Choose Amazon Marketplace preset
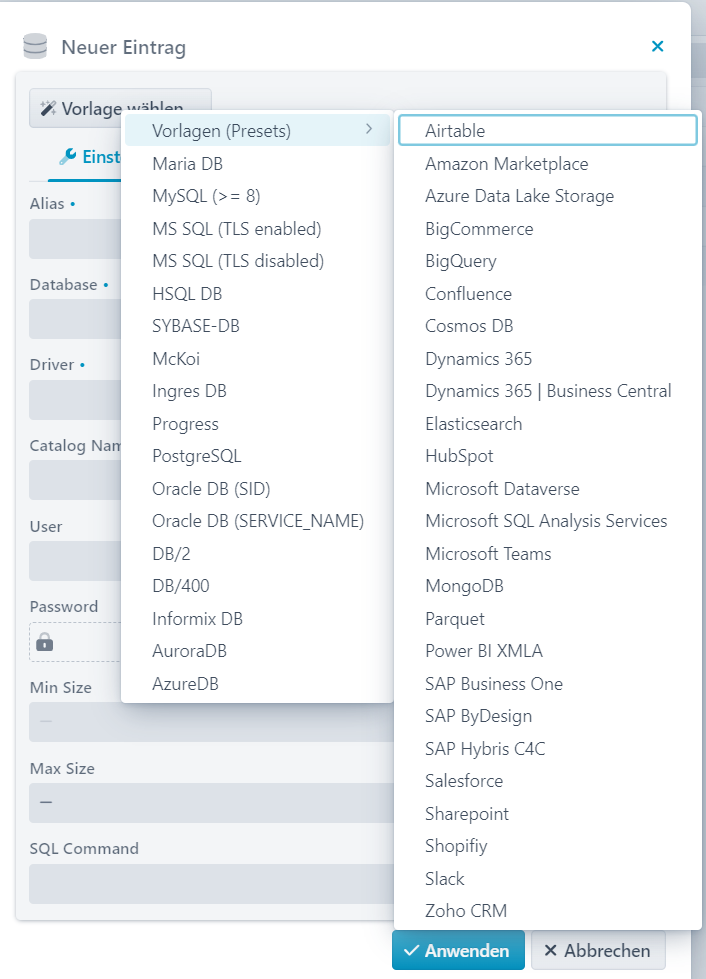 pos(547,164)
